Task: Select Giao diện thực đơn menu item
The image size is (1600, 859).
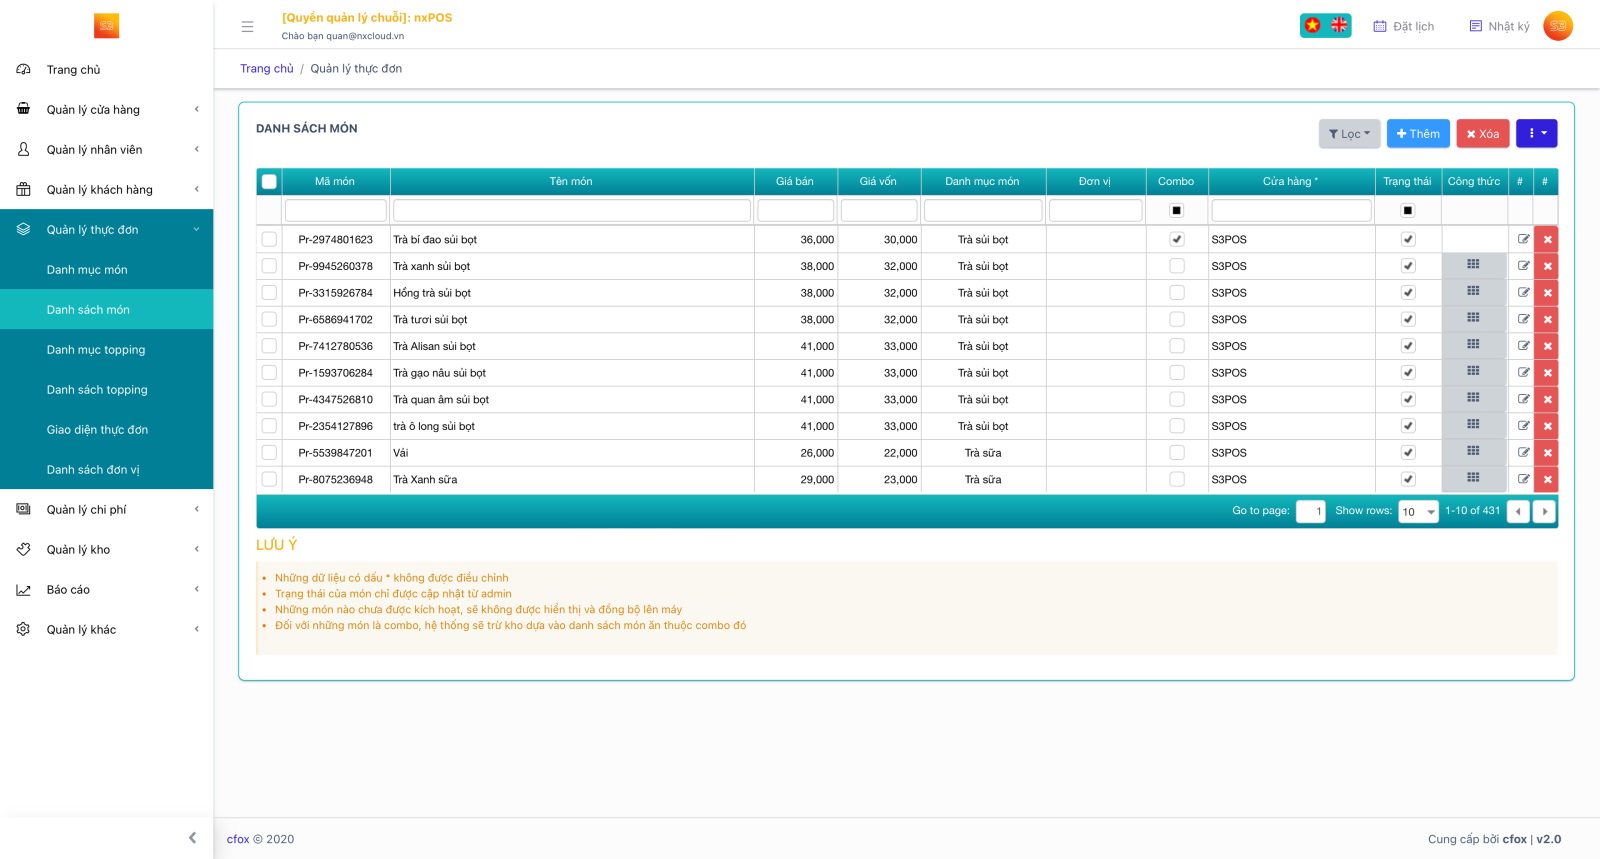Action: click(97, 430)
